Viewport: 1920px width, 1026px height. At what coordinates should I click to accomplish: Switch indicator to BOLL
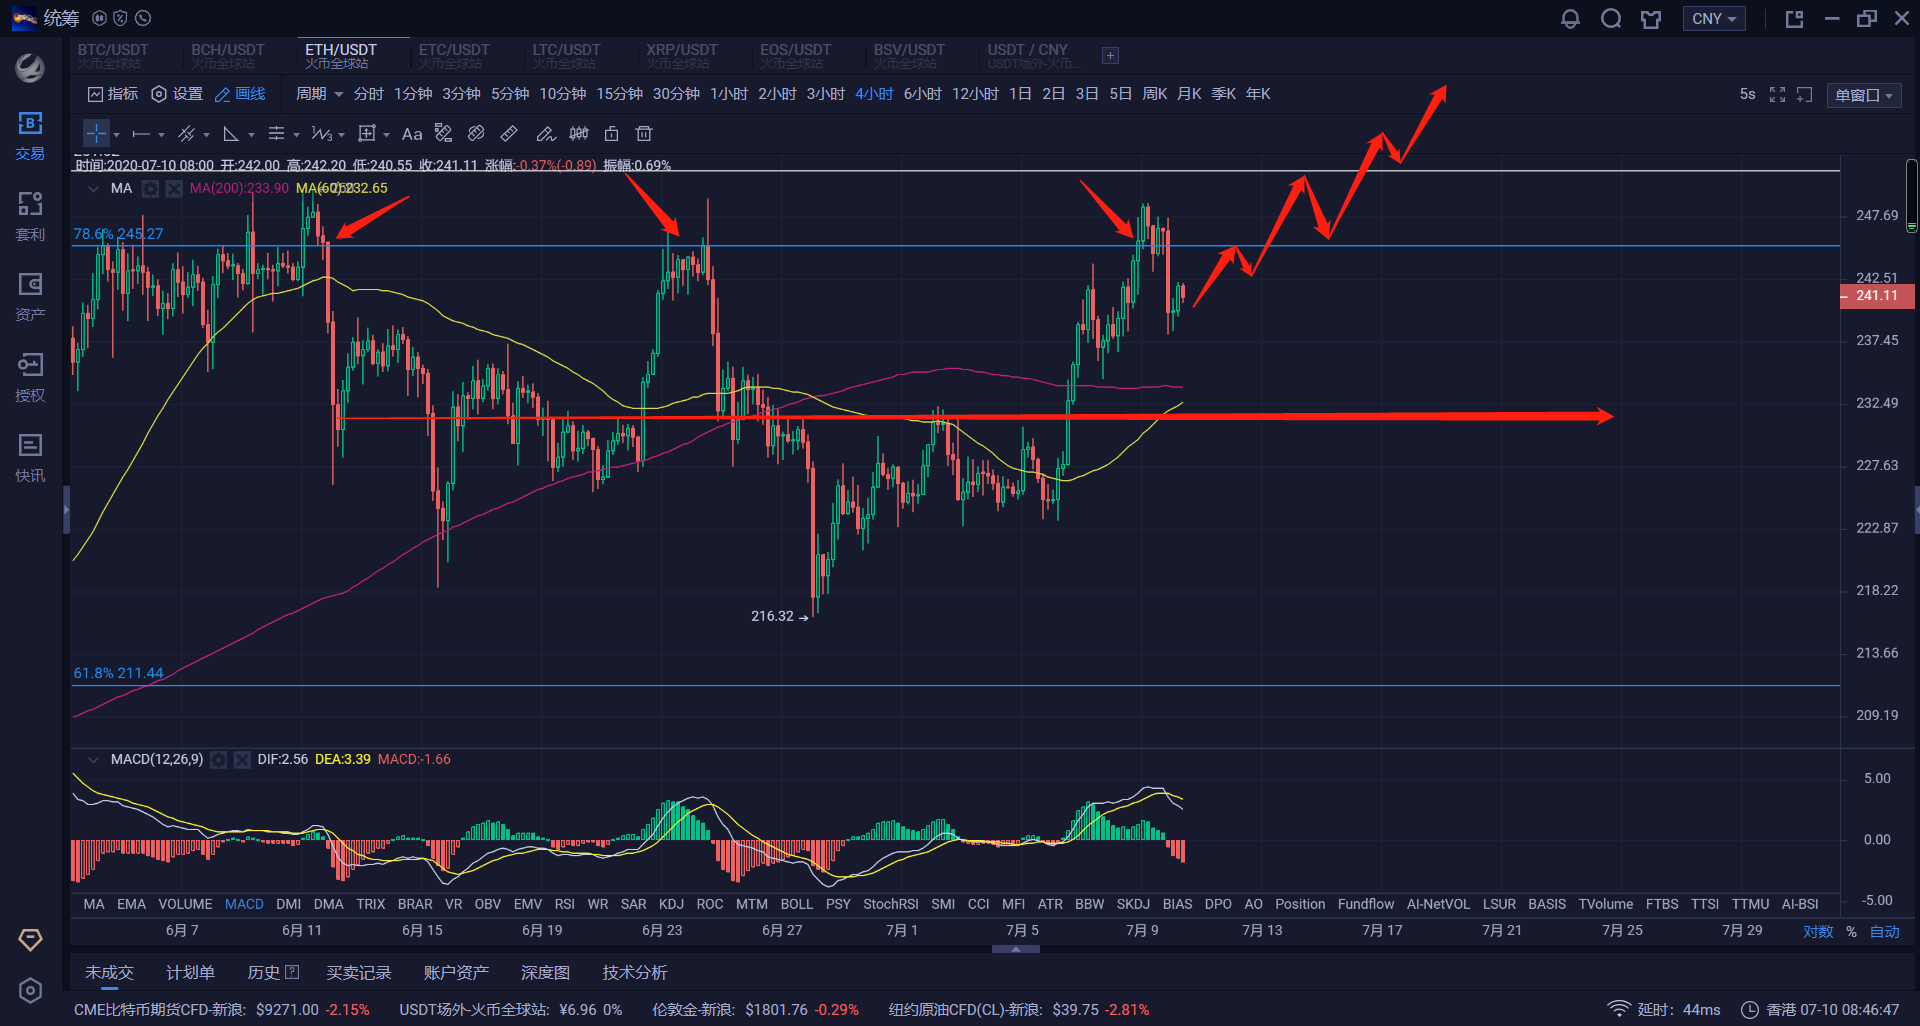(797, 904)
